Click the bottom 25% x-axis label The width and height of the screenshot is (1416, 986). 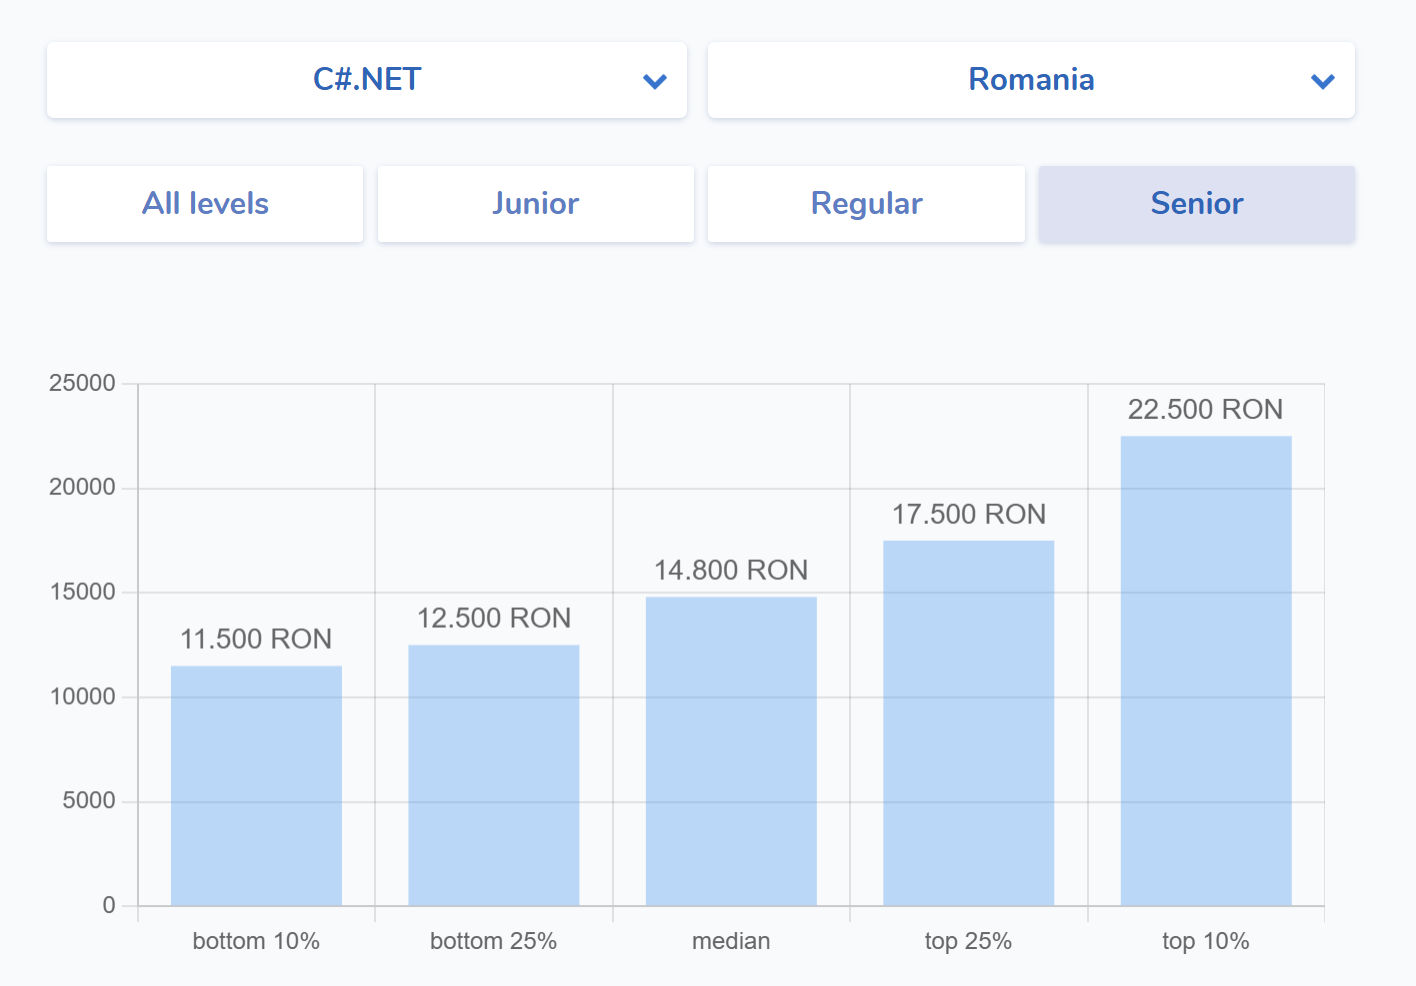click(x=493, y=941)
